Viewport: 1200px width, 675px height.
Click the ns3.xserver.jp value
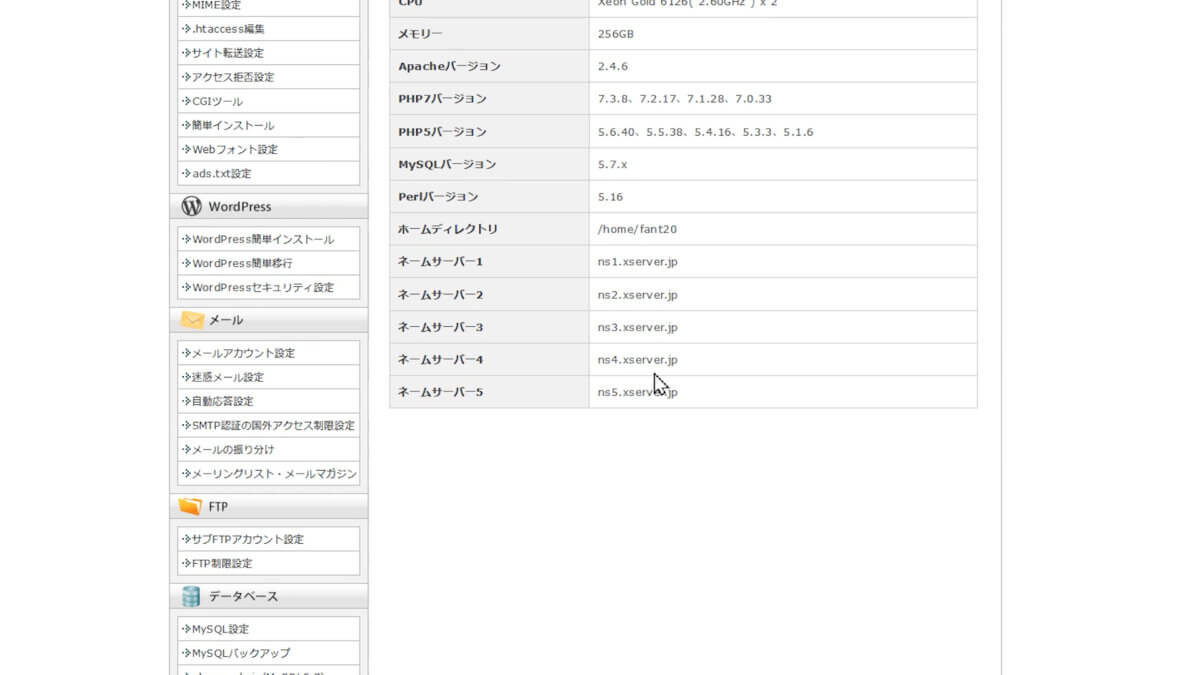click(x=638, y=327)
